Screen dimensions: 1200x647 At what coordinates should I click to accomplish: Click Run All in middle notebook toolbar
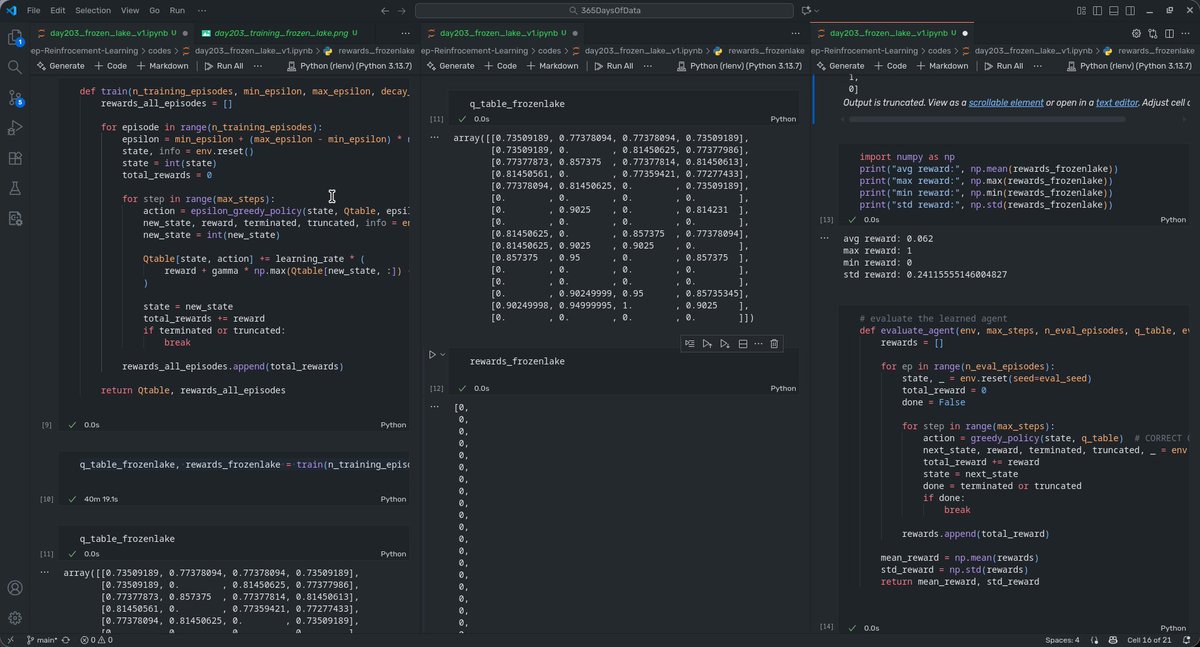[x=613, y=65]
